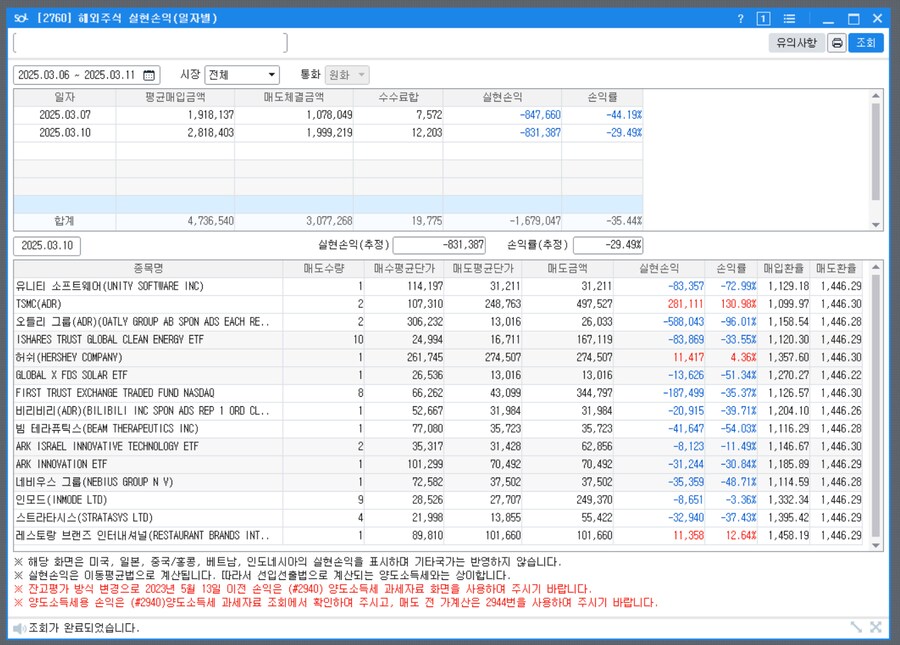Viewport: 900px width, 645px height.
Task: Select the OATLY GROUP AB row
Action: click(439, 322)
